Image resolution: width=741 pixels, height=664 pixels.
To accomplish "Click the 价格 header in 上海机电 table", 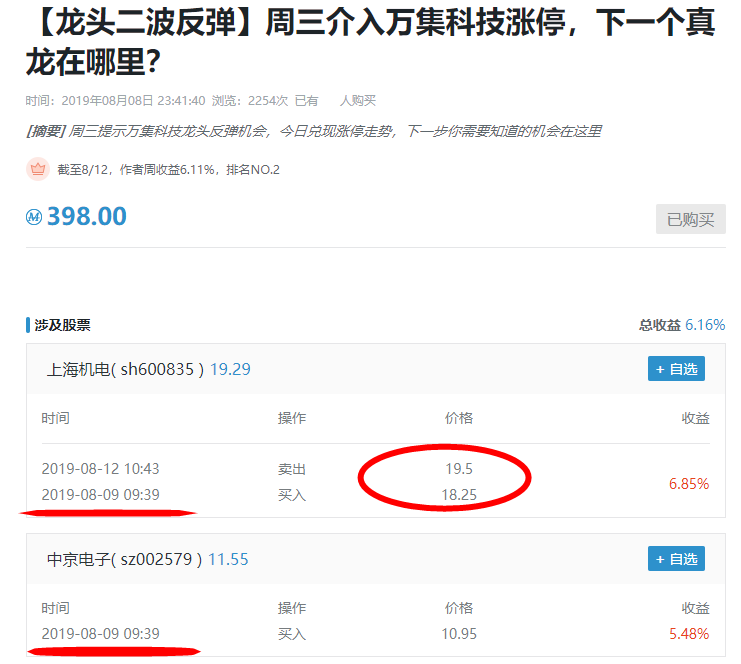I will 459,418.
